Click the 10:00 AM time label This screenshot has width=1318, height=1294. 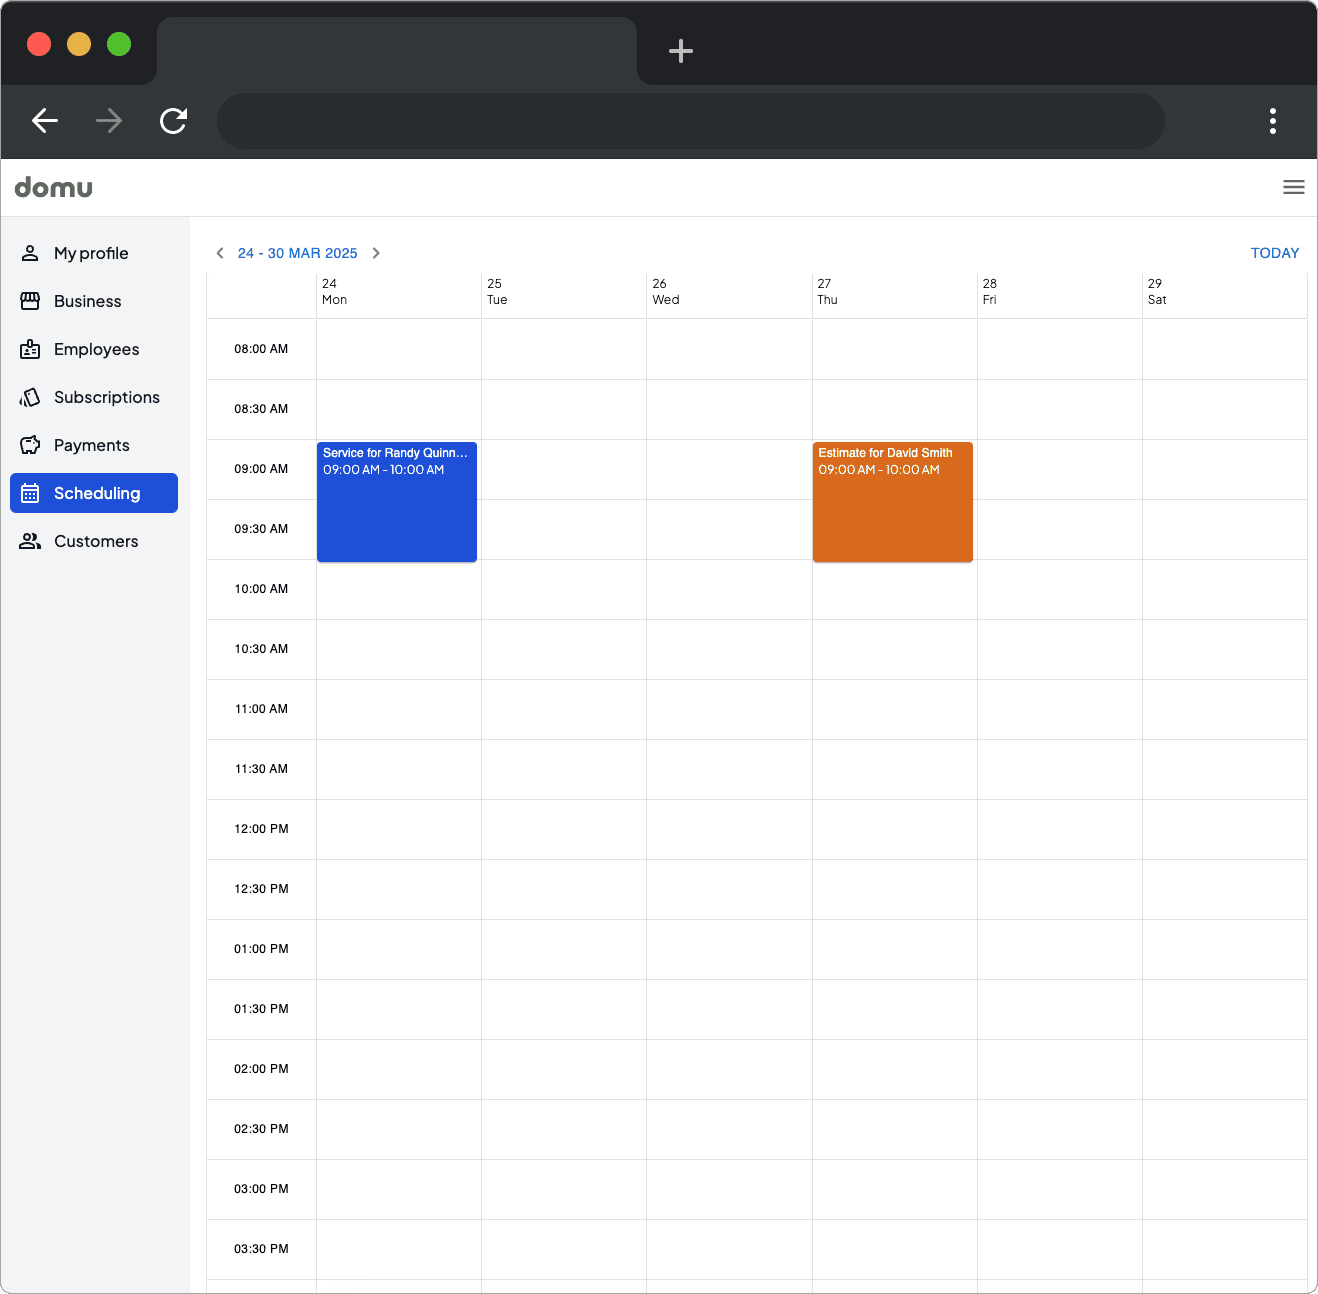pyautogui.click(x=261, y=589)
